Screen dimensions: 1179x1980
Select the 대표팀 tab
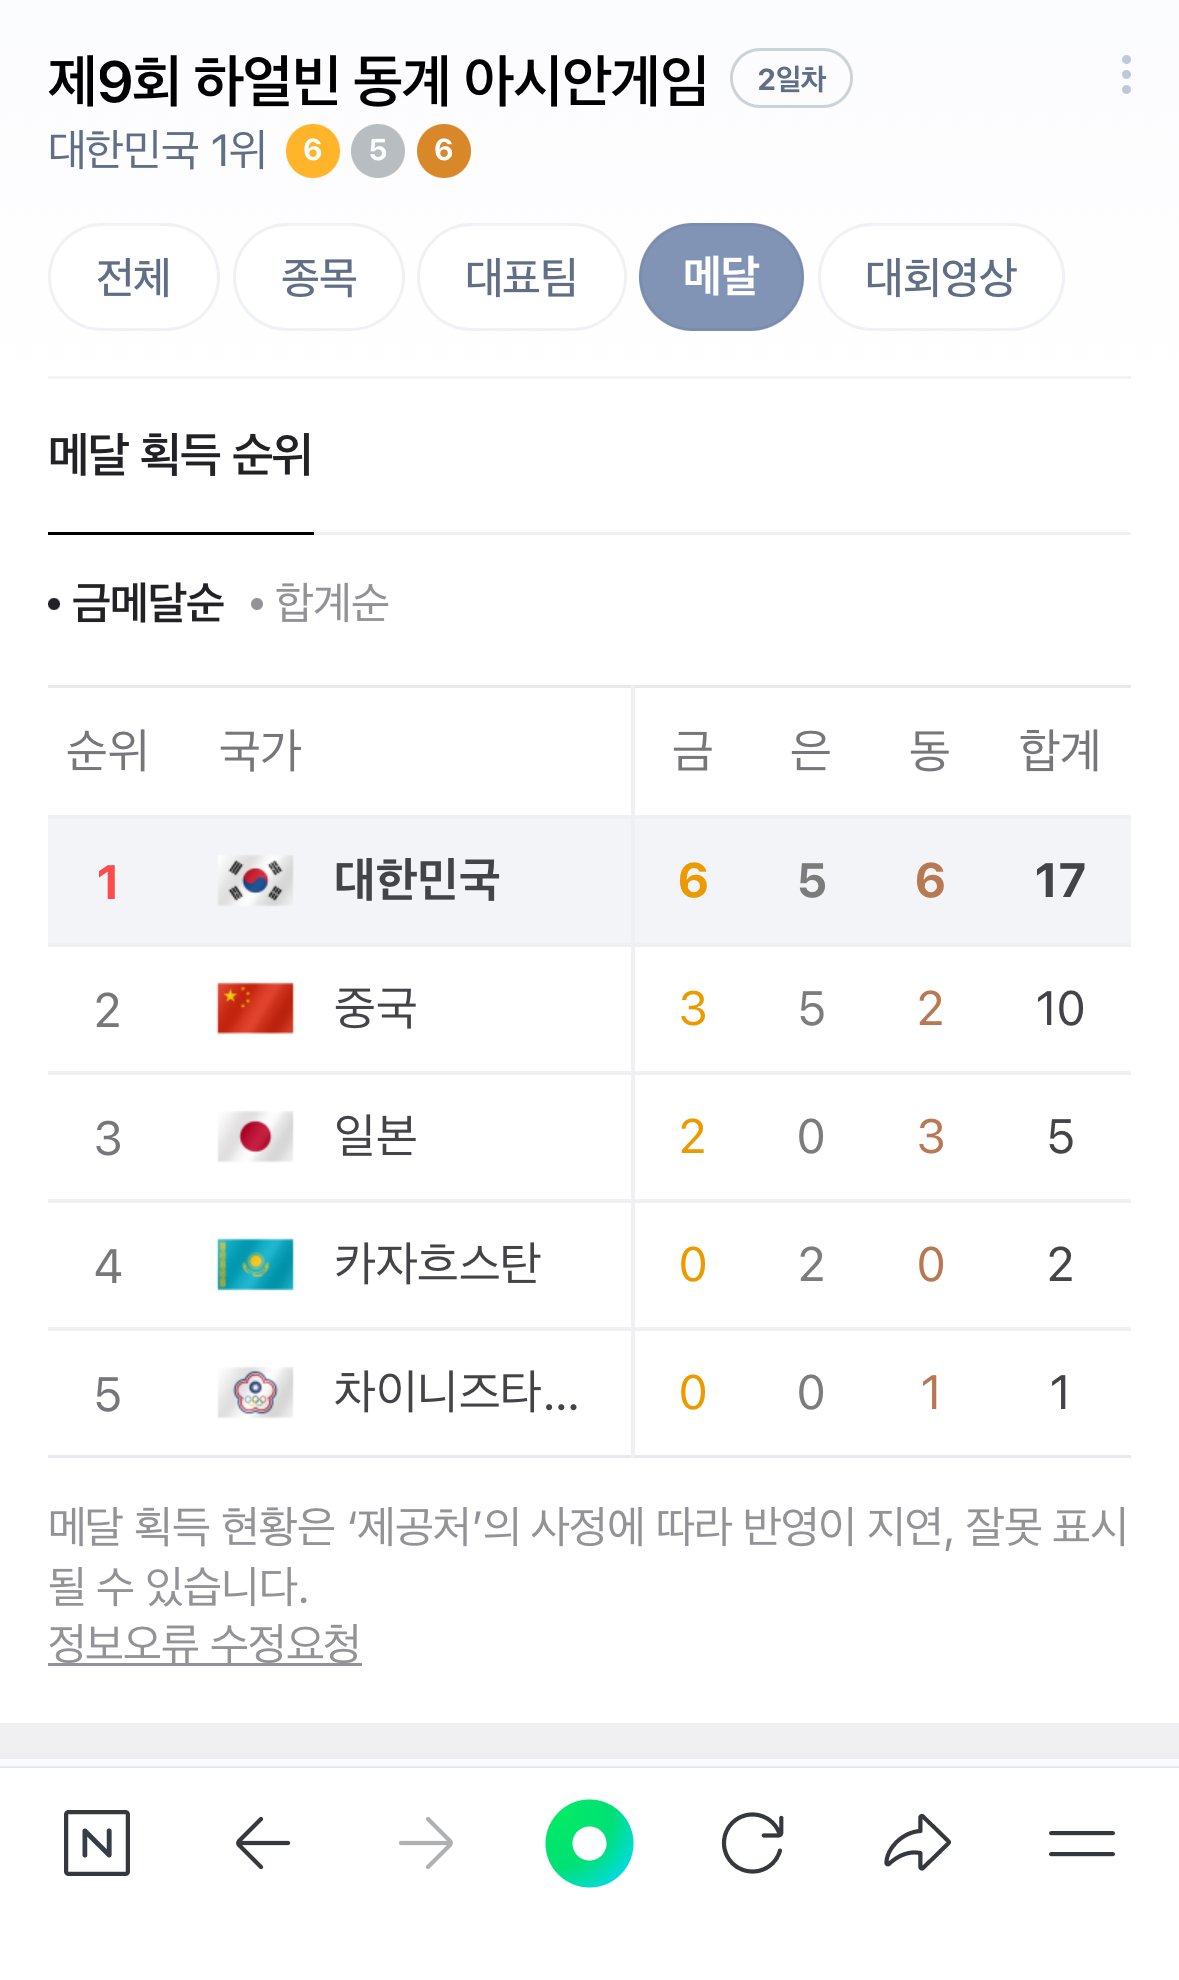(x=521, y=277)
